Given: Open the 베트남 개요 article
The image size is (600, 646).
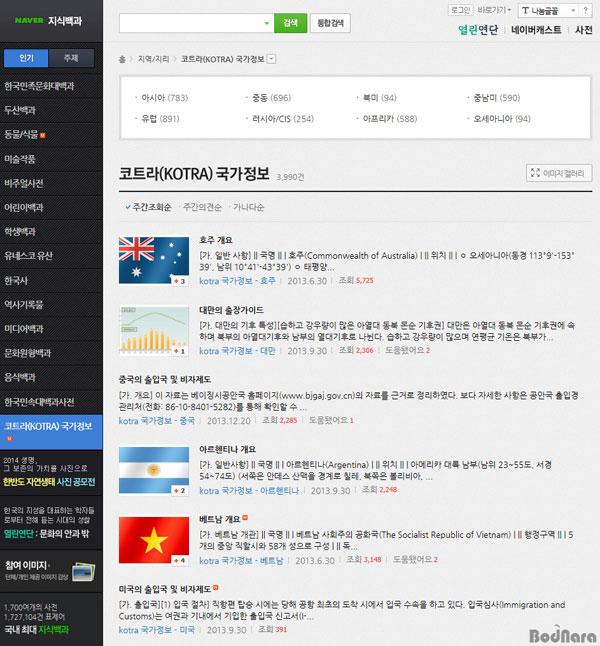Looking at the screenshot, I should click(220, 519).
